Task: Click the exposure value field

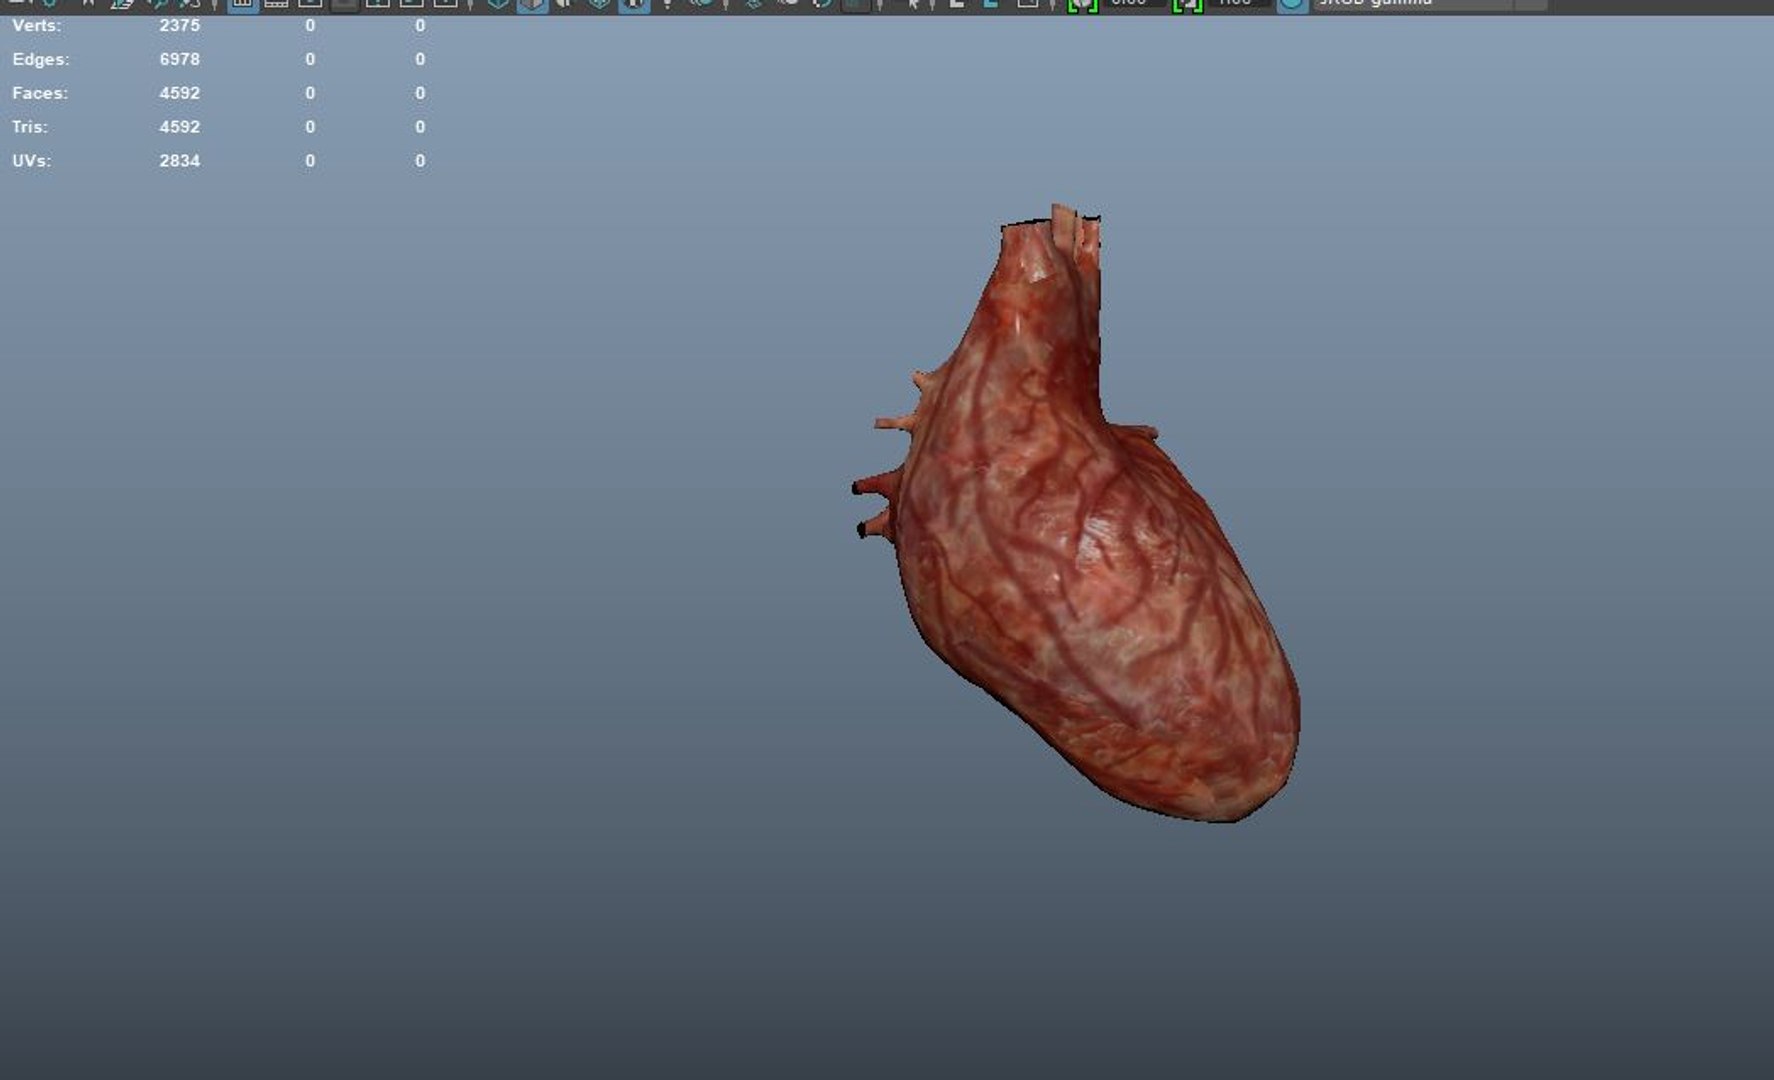Action: (x=1133, y=3)
